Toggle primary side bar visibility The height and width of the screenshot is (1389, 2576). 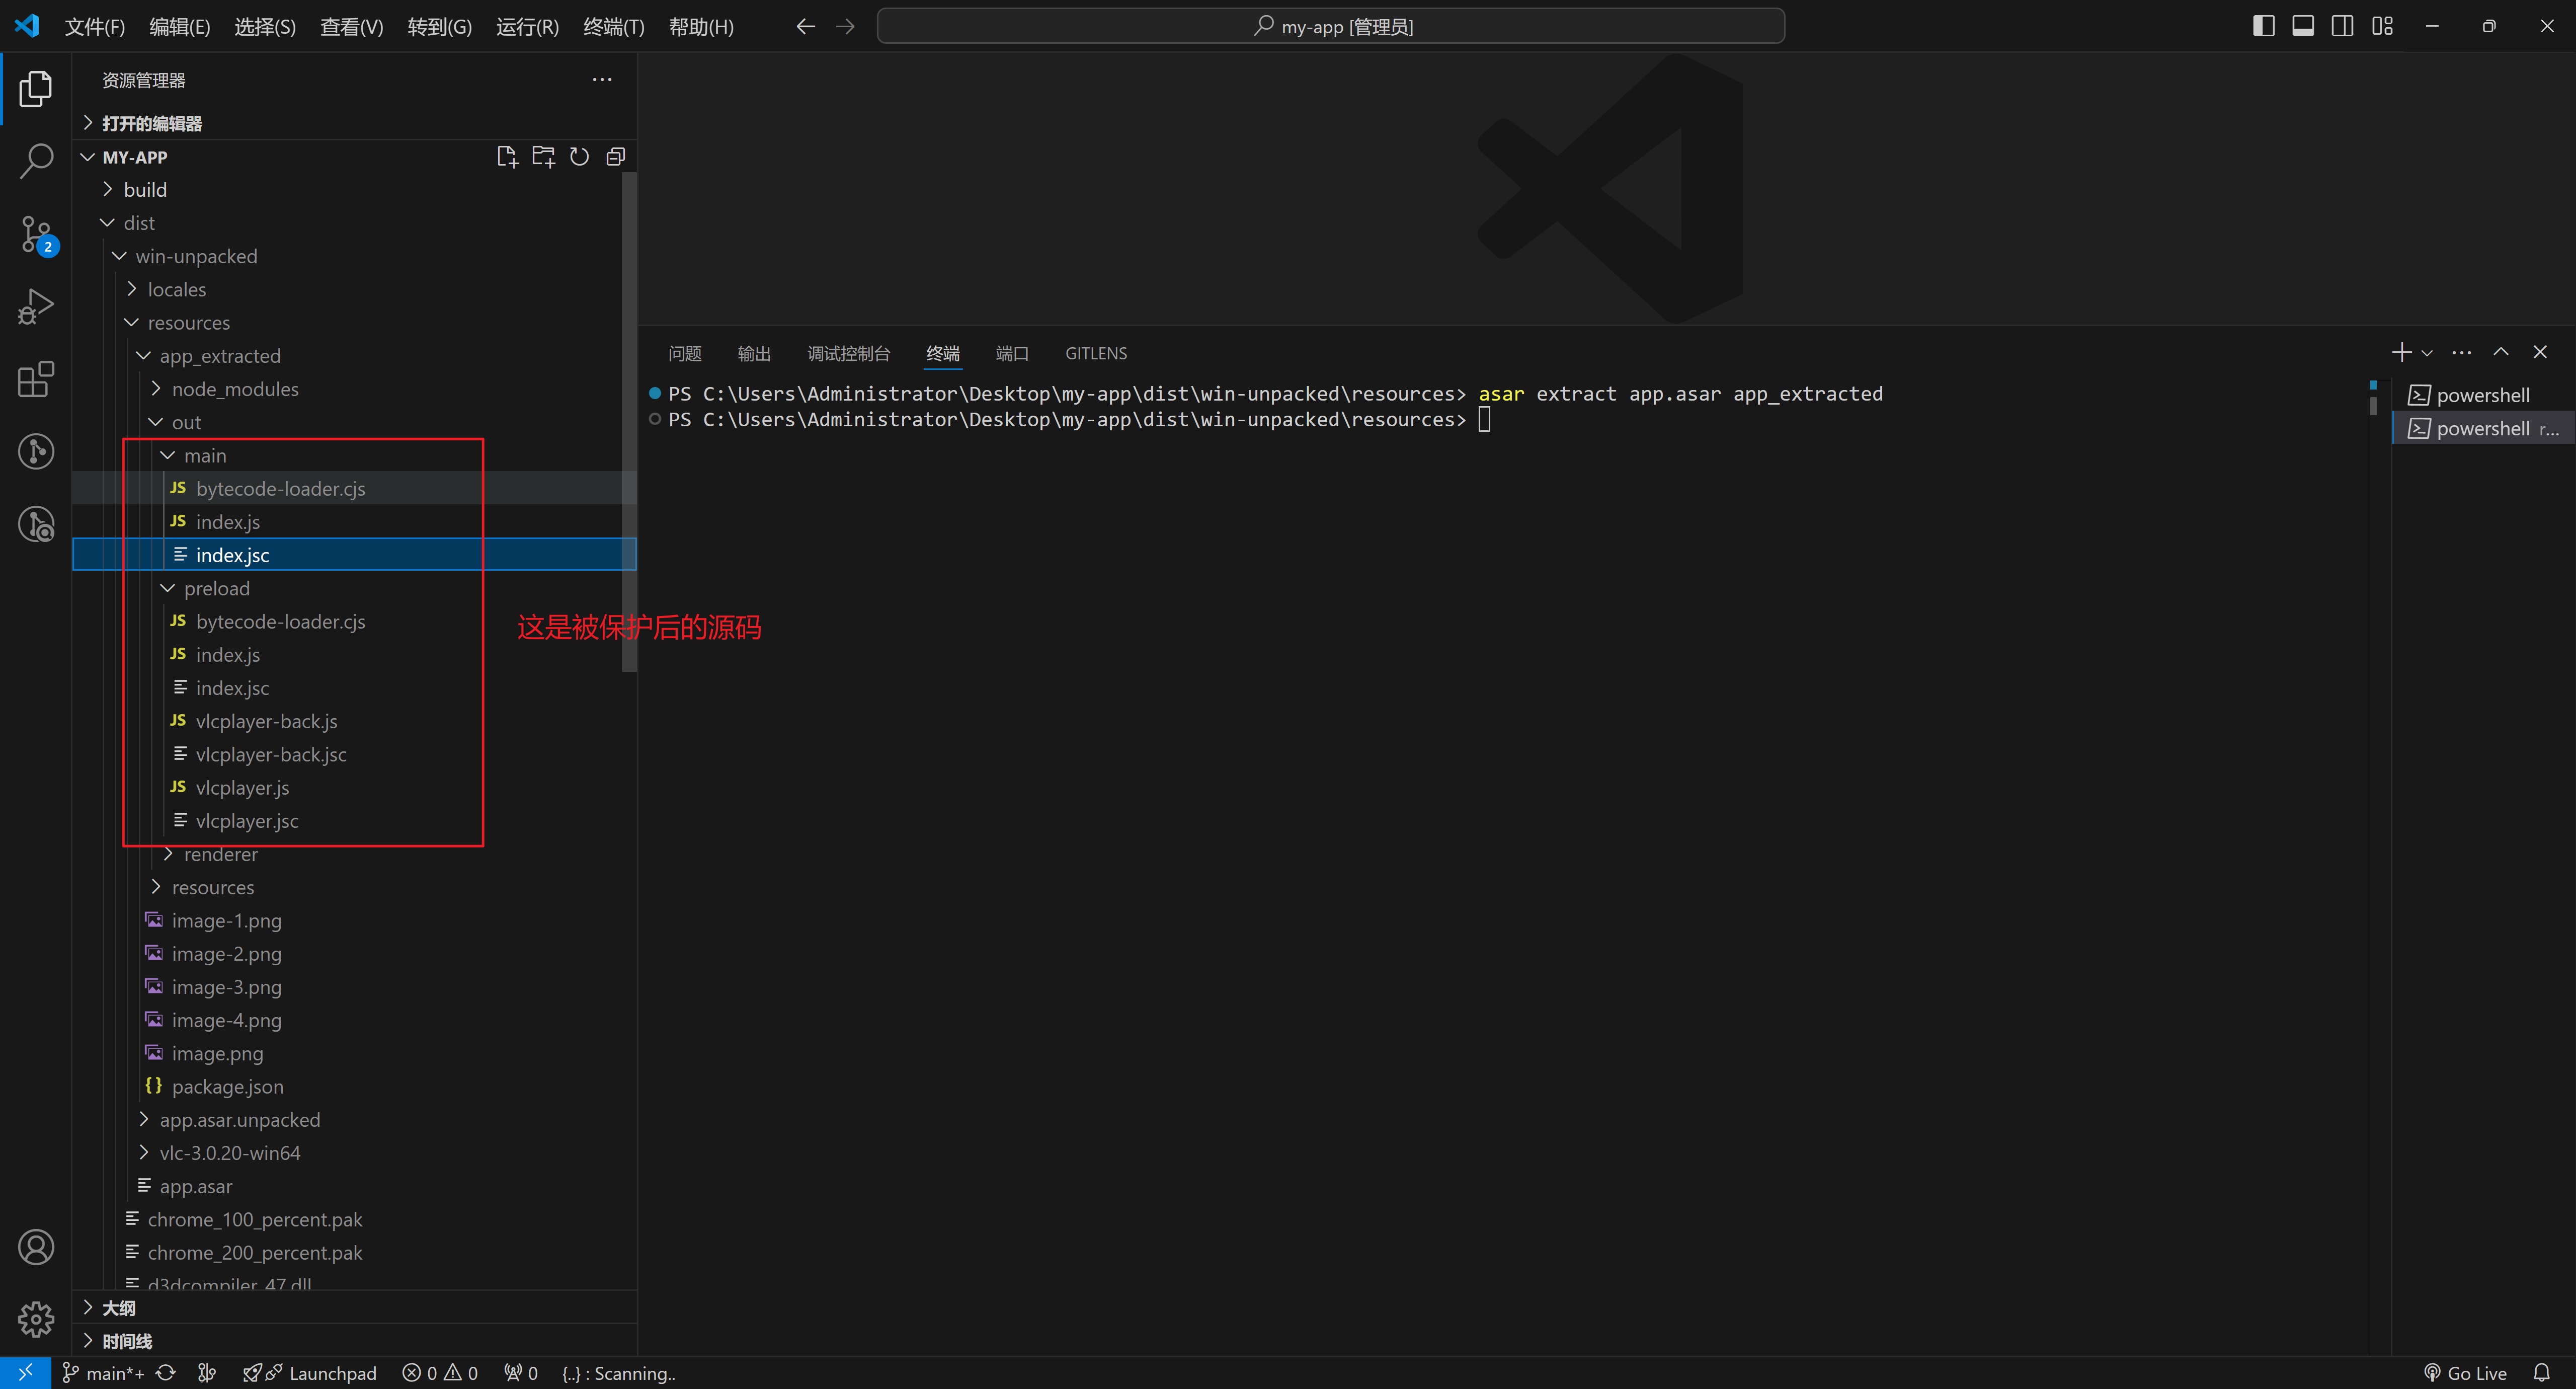[x=2264, y=26]
